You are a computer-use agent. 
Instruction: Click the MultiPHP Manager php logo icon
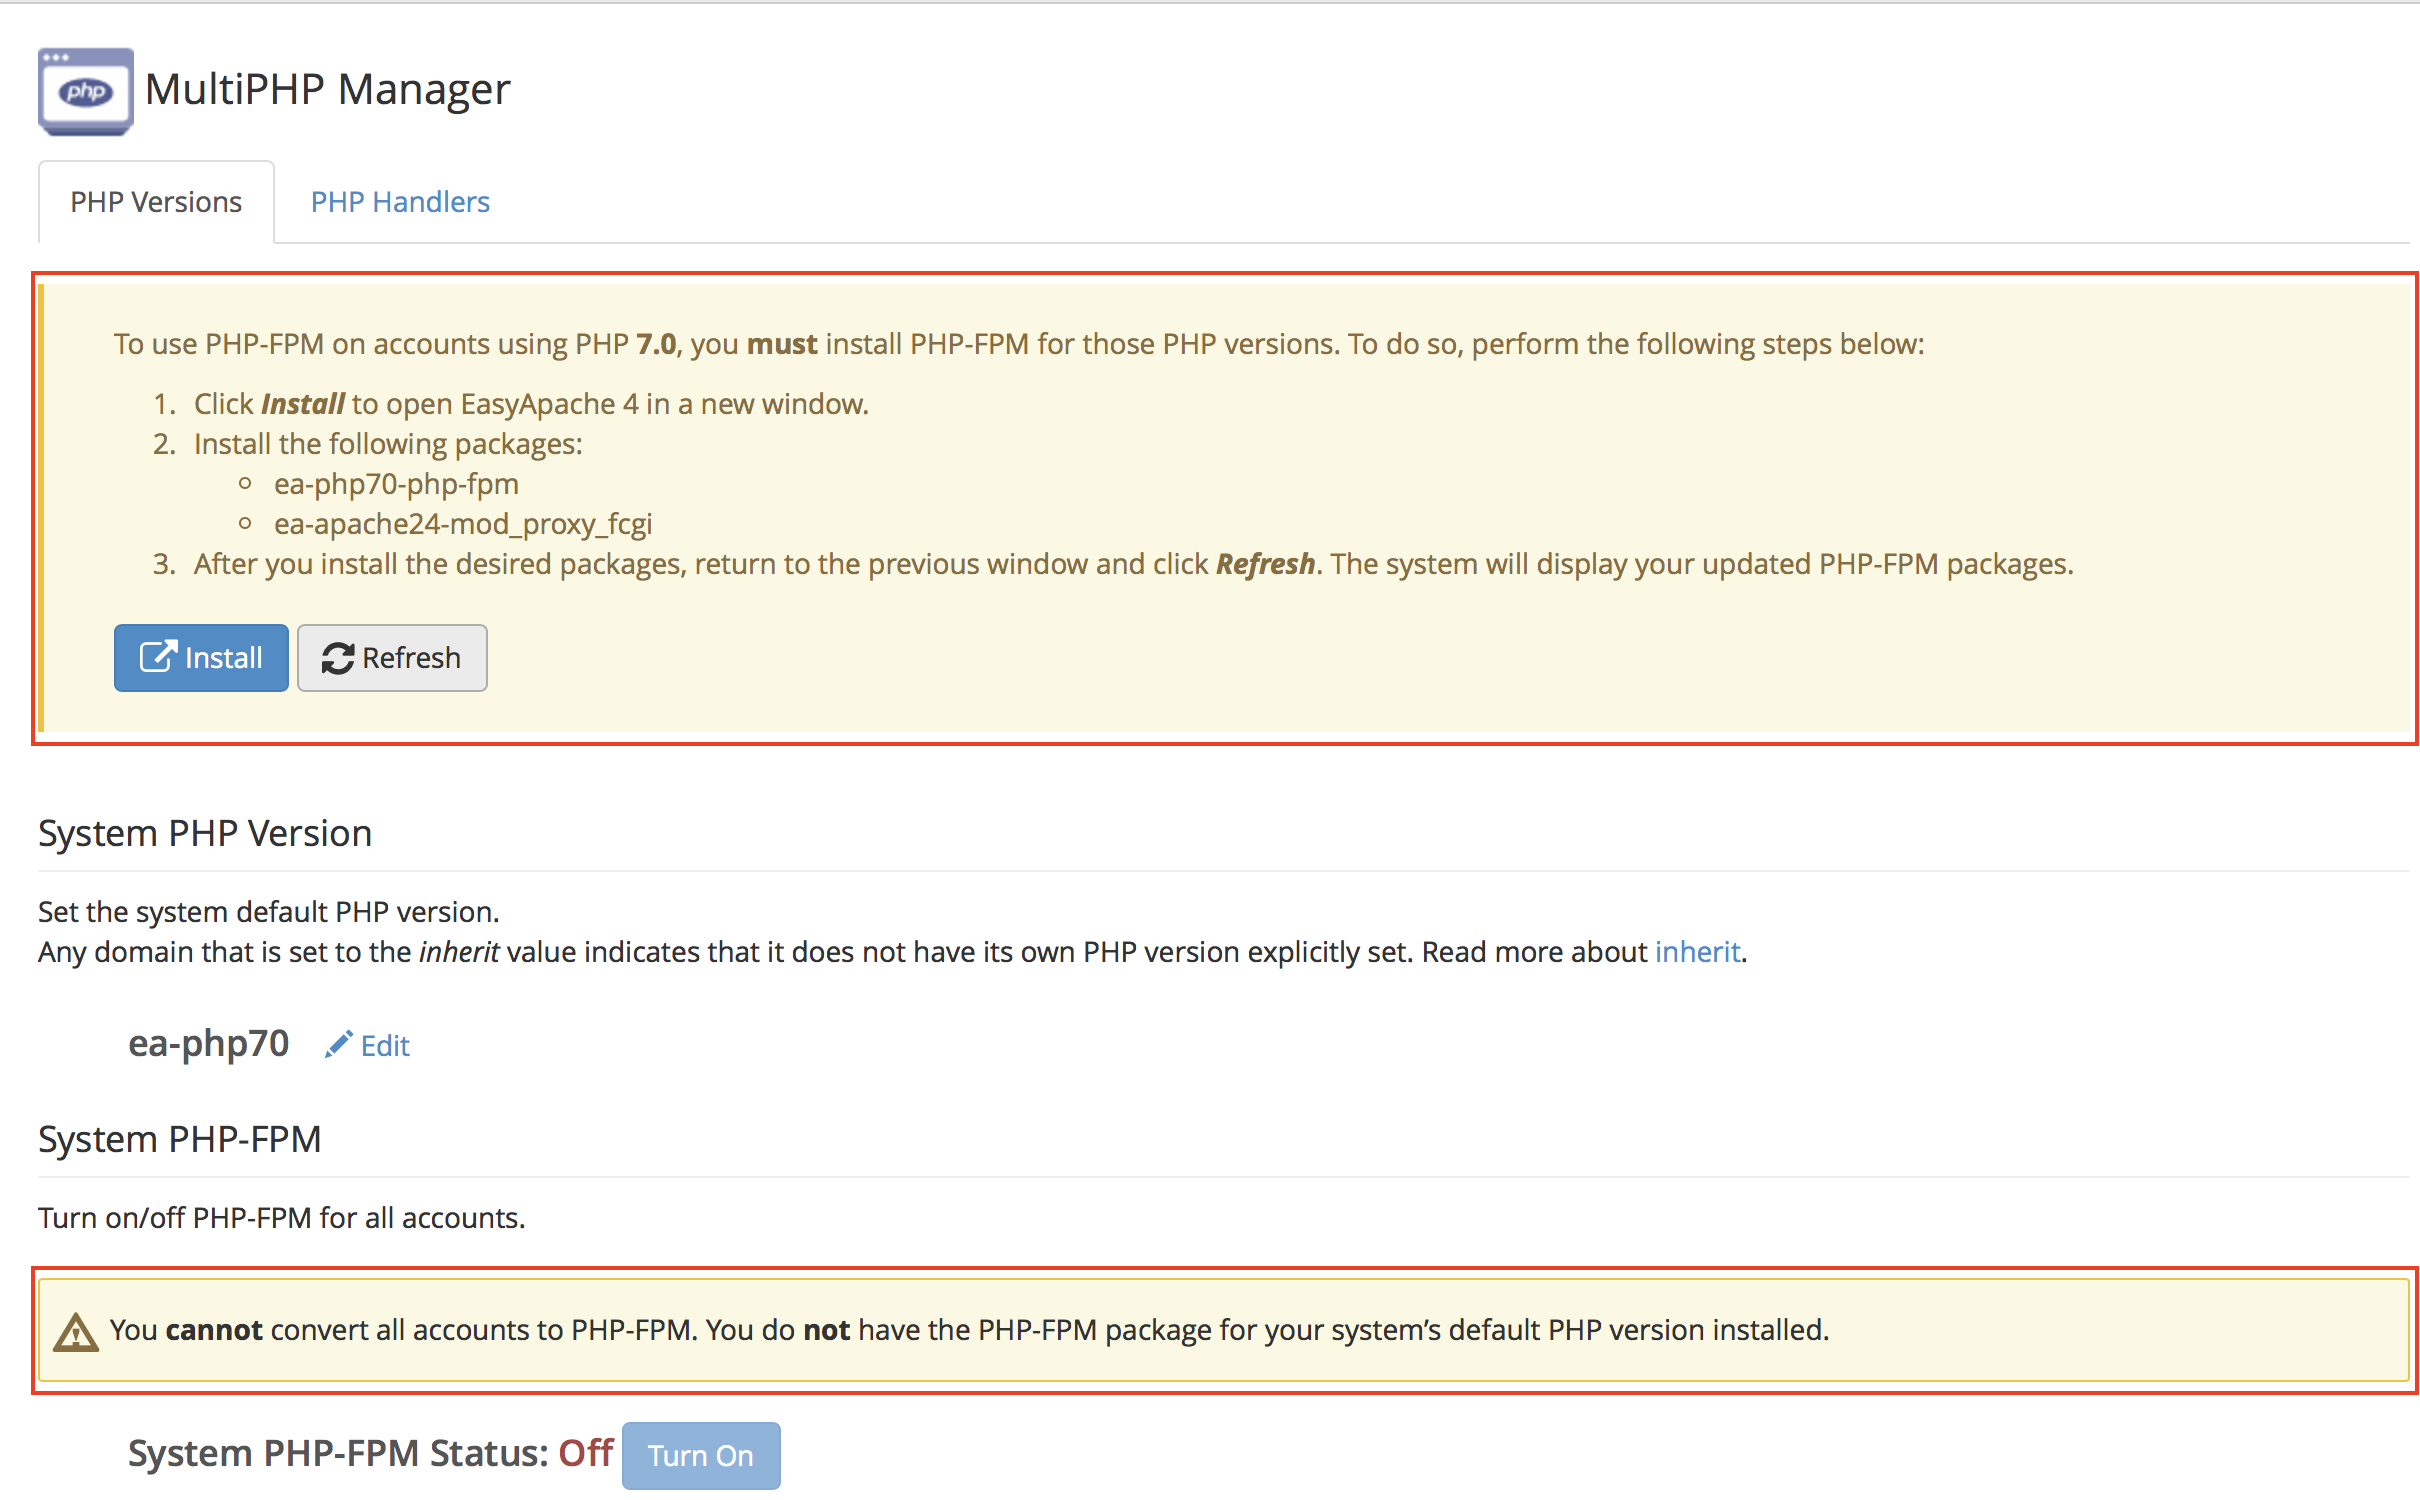pos(85,91)
